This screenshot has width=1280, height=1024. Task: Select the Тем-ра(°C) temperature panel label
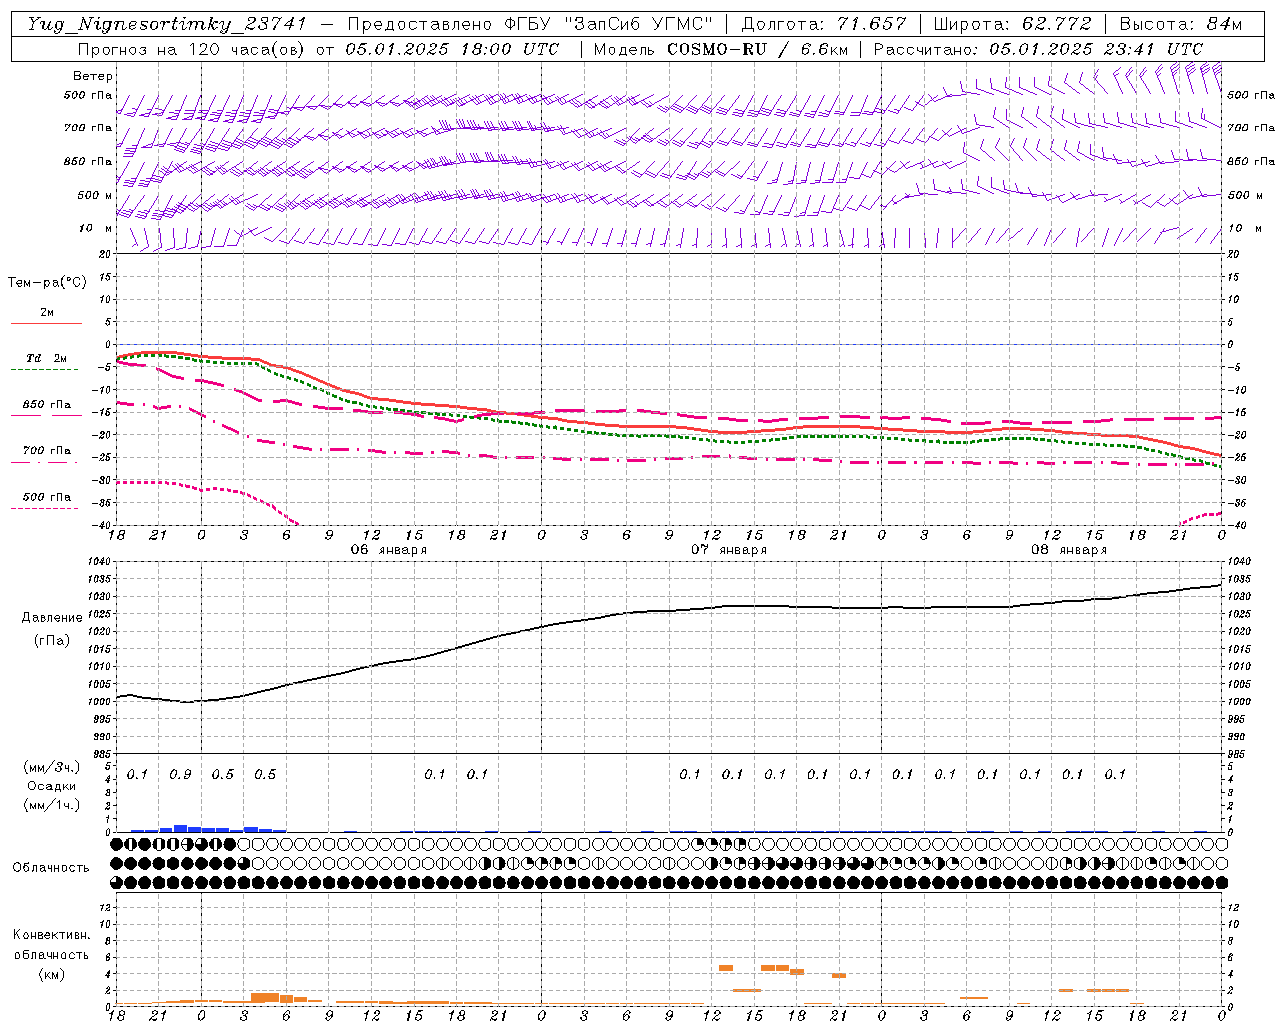pos(47,283)
